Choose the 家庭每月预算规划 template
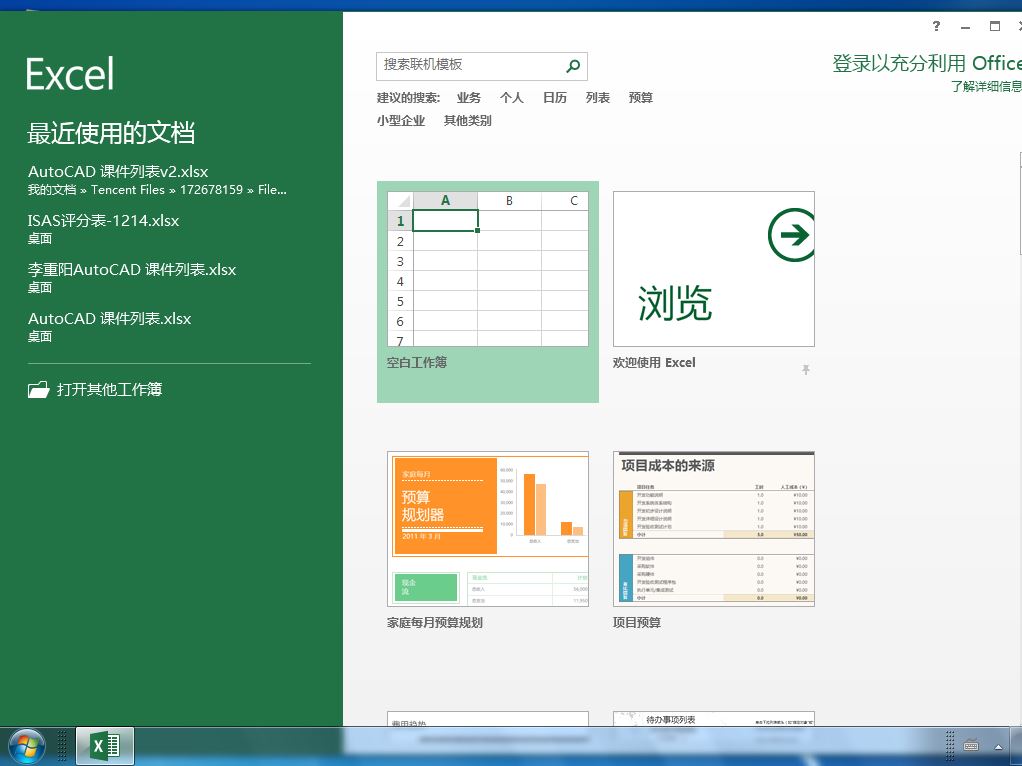The width and height of the screenshot is (1022, 766). click(x=488, y=529)
